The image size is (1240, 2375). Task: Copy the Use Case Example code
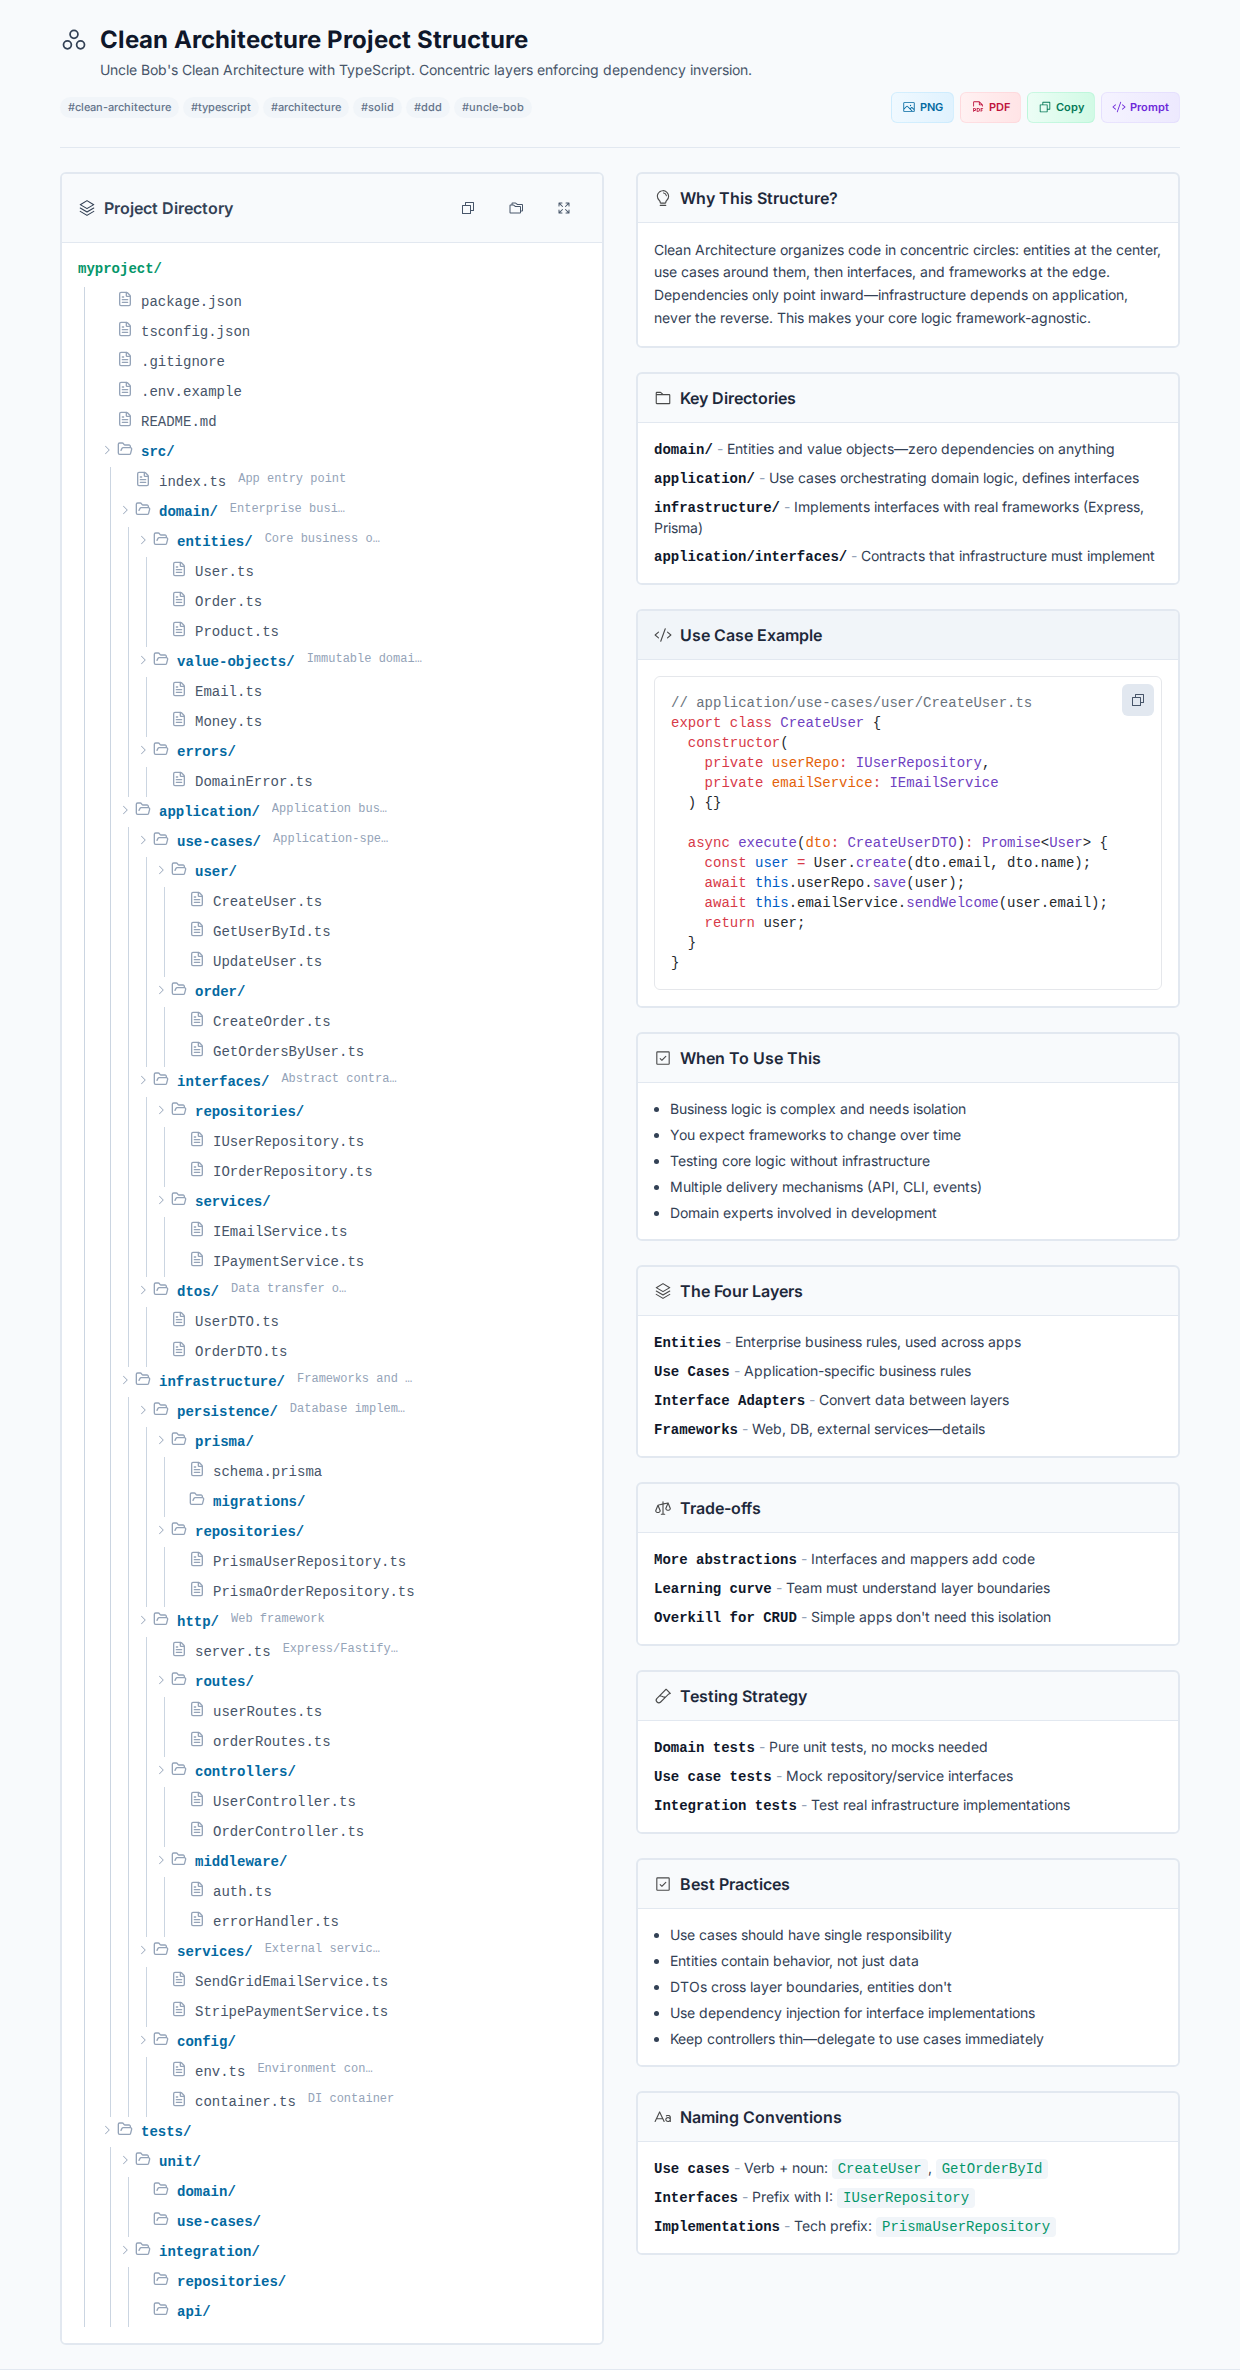click(1137, 701)
